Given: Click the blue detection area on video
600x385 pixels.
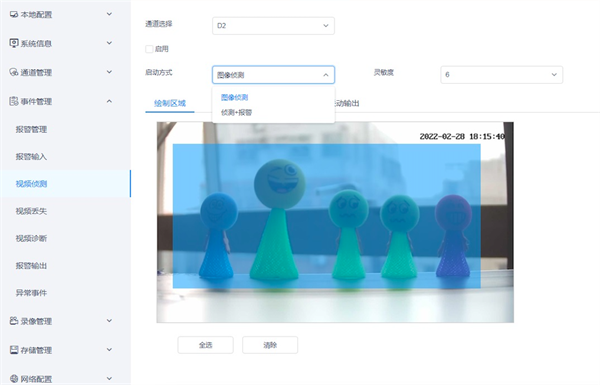Looking at the screenshot, I should (326, 216).
